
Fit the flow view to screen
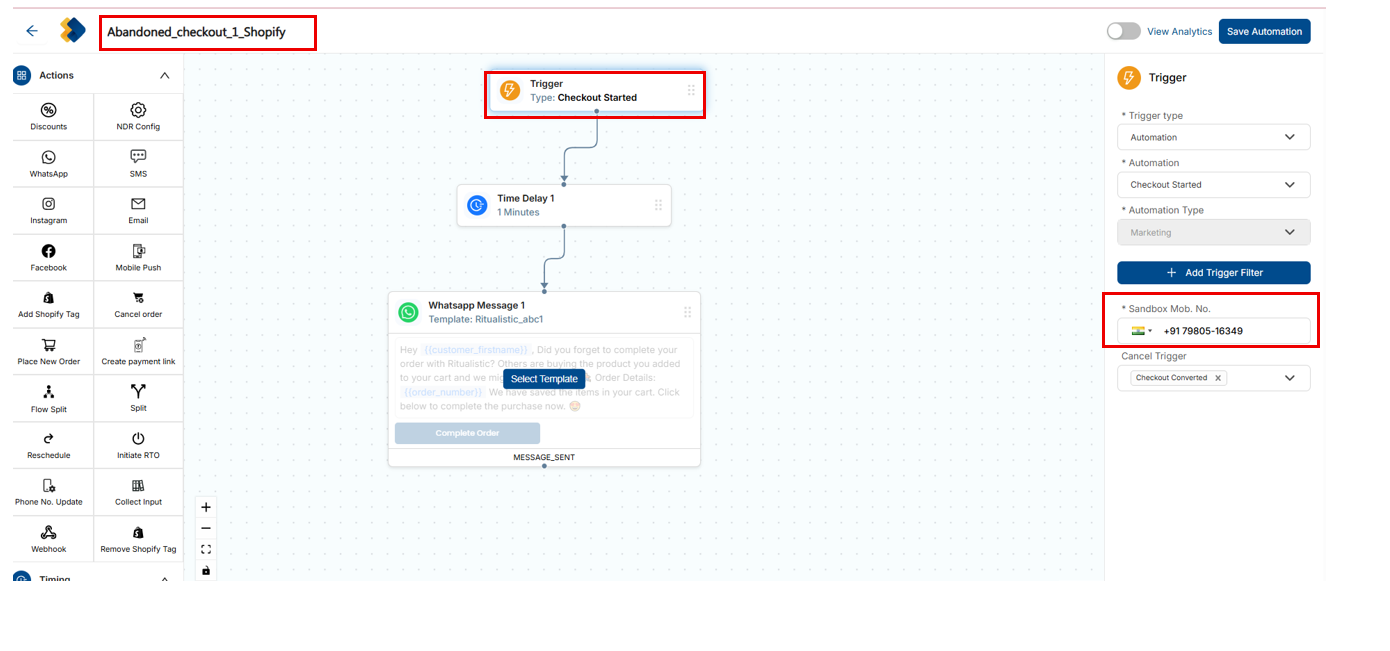click(x=206, y=549)
